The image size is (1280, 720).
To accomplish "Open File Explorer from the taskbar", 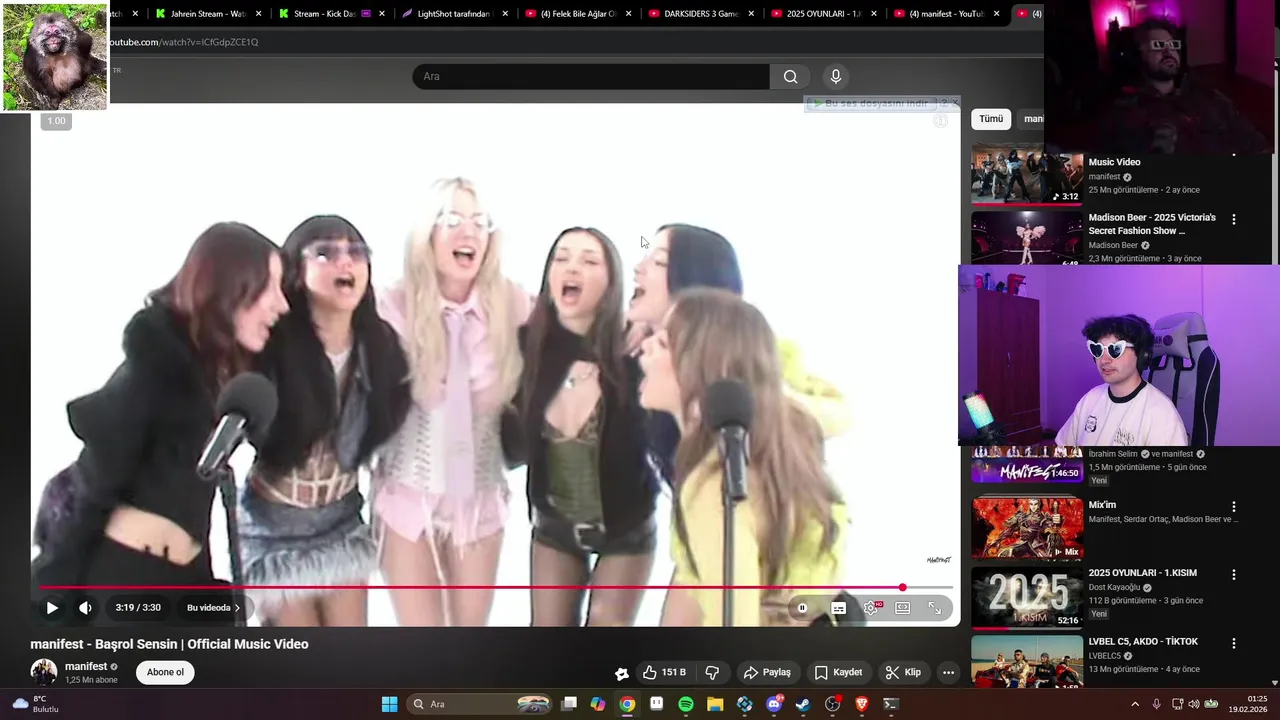I will coord(715,704).
